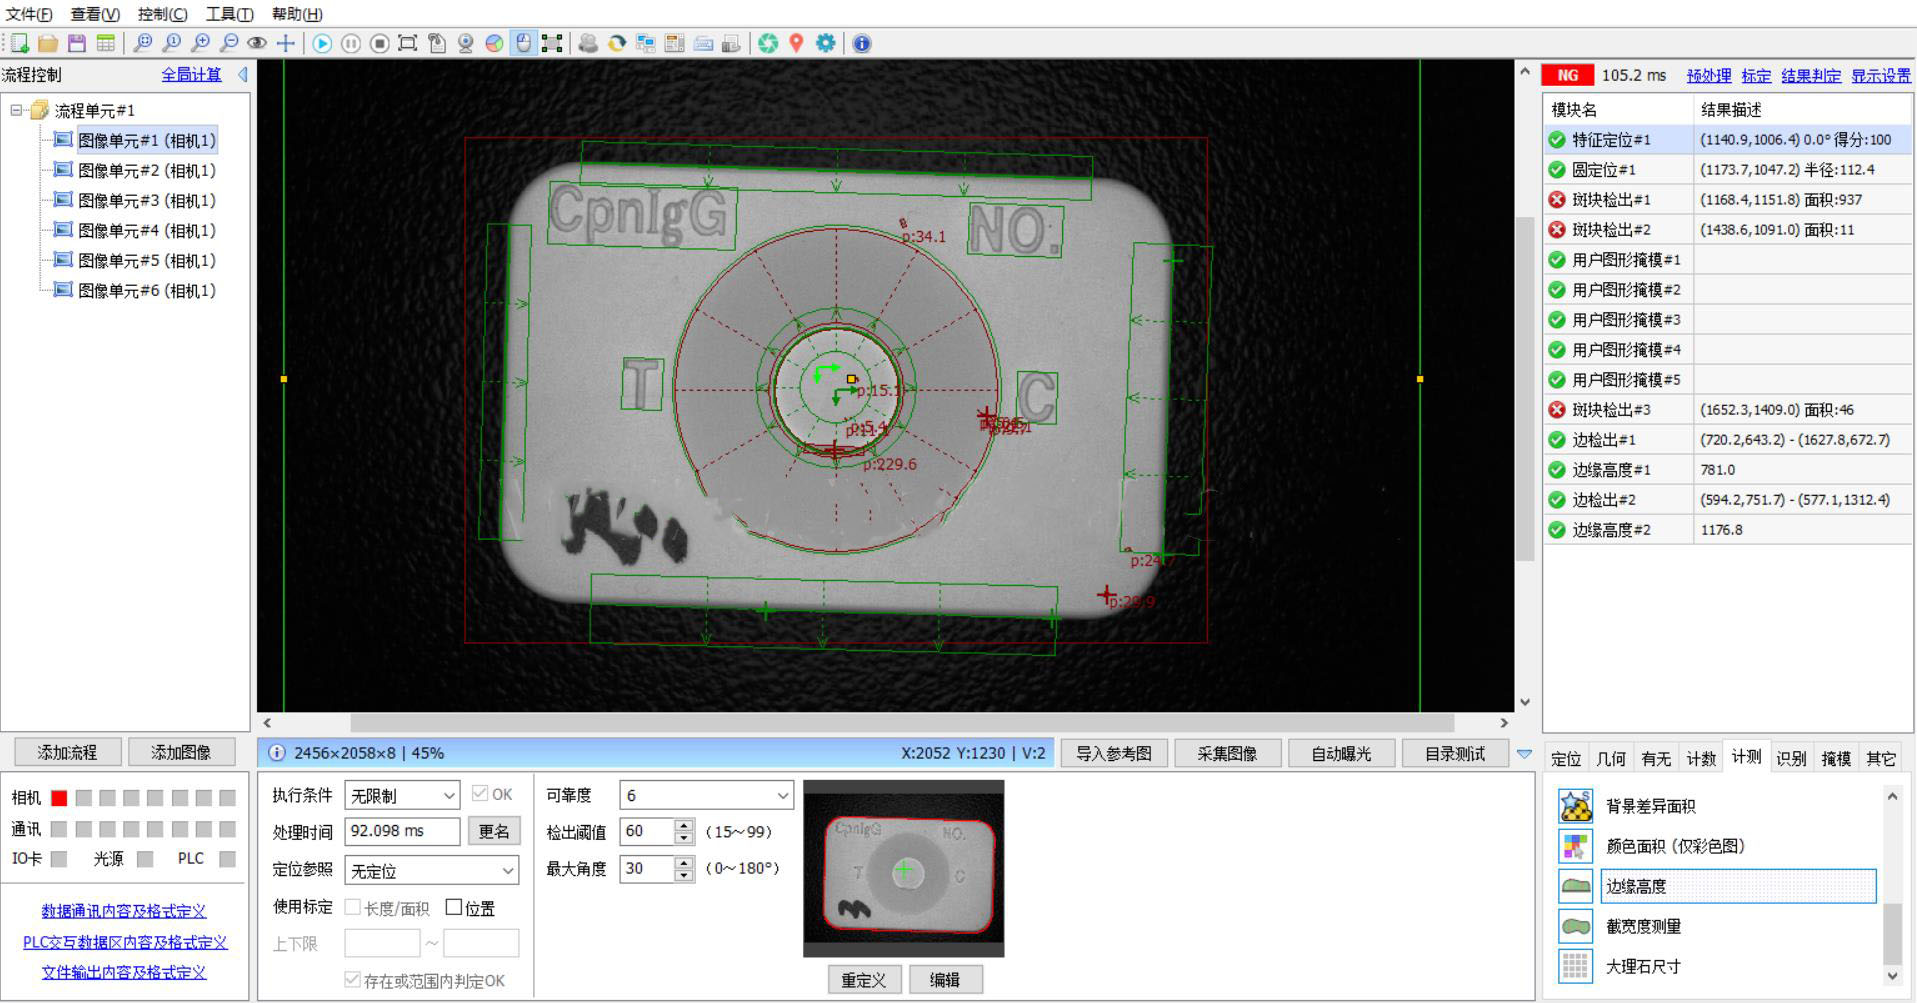The height and width of the screenshot is (1003, 1917).
Task: Click the 添加流程 button
Action: 67,752
